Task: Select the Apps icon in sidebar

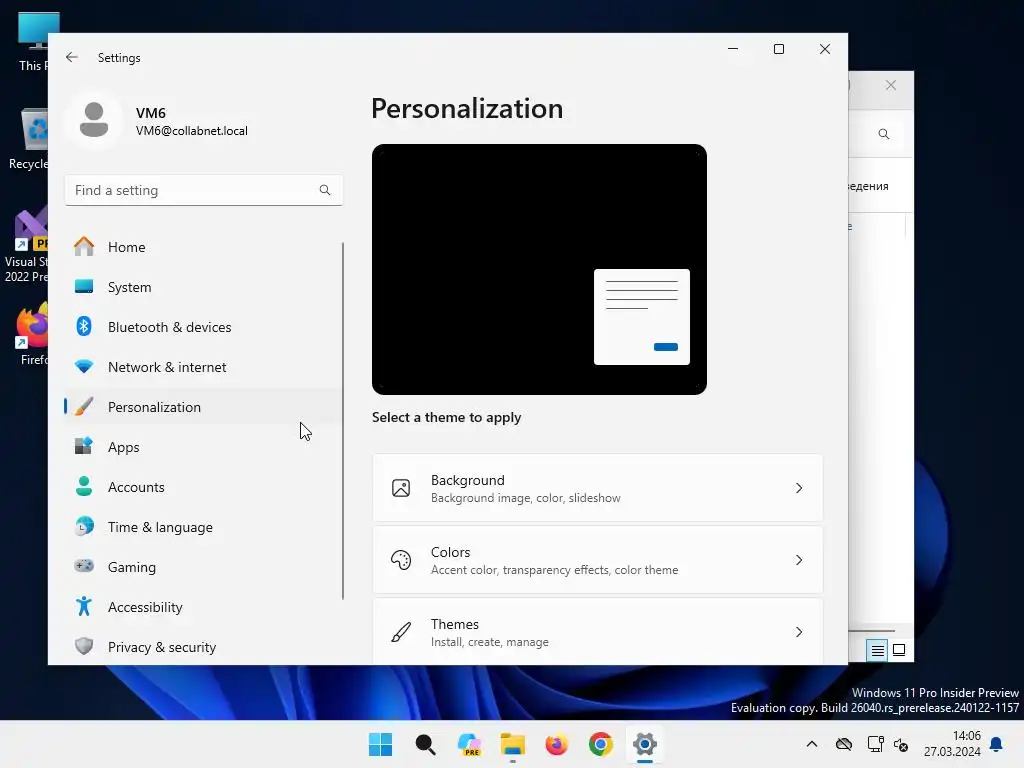Action: click(84, 447)
